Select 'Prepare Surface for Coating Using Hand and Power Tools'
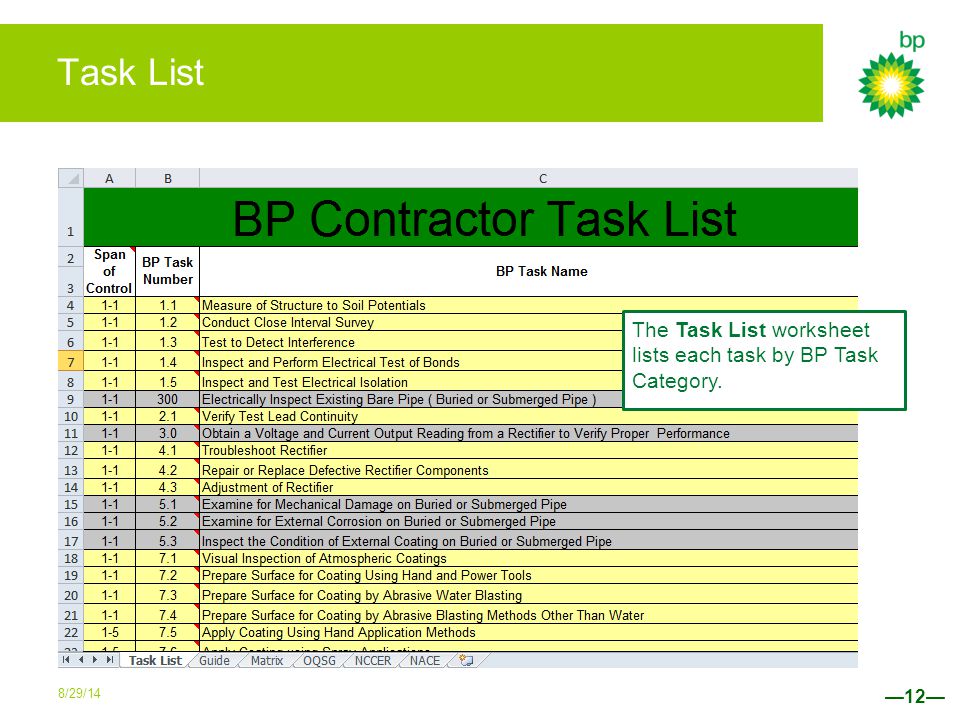The width and height of the screenshot is (960, 720). click(529, 576)
